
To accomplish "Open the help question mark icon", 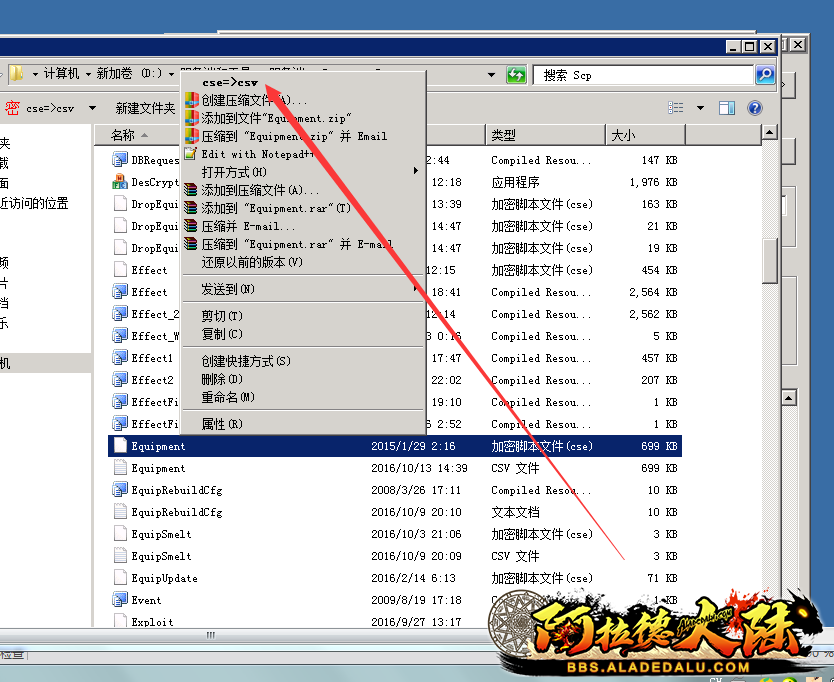I will coord(755,108).
